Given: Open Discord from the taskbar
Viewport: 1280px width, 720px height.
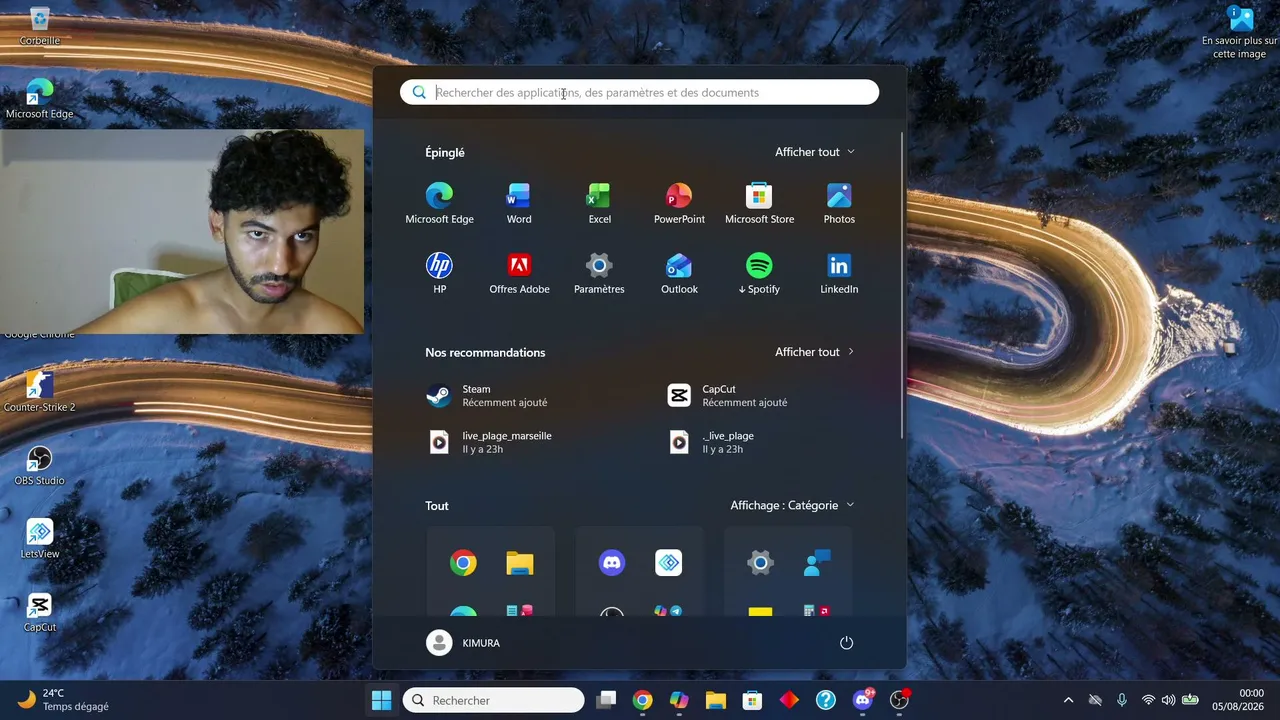Looking at the screenshot, I should click(x=863, y=700).
